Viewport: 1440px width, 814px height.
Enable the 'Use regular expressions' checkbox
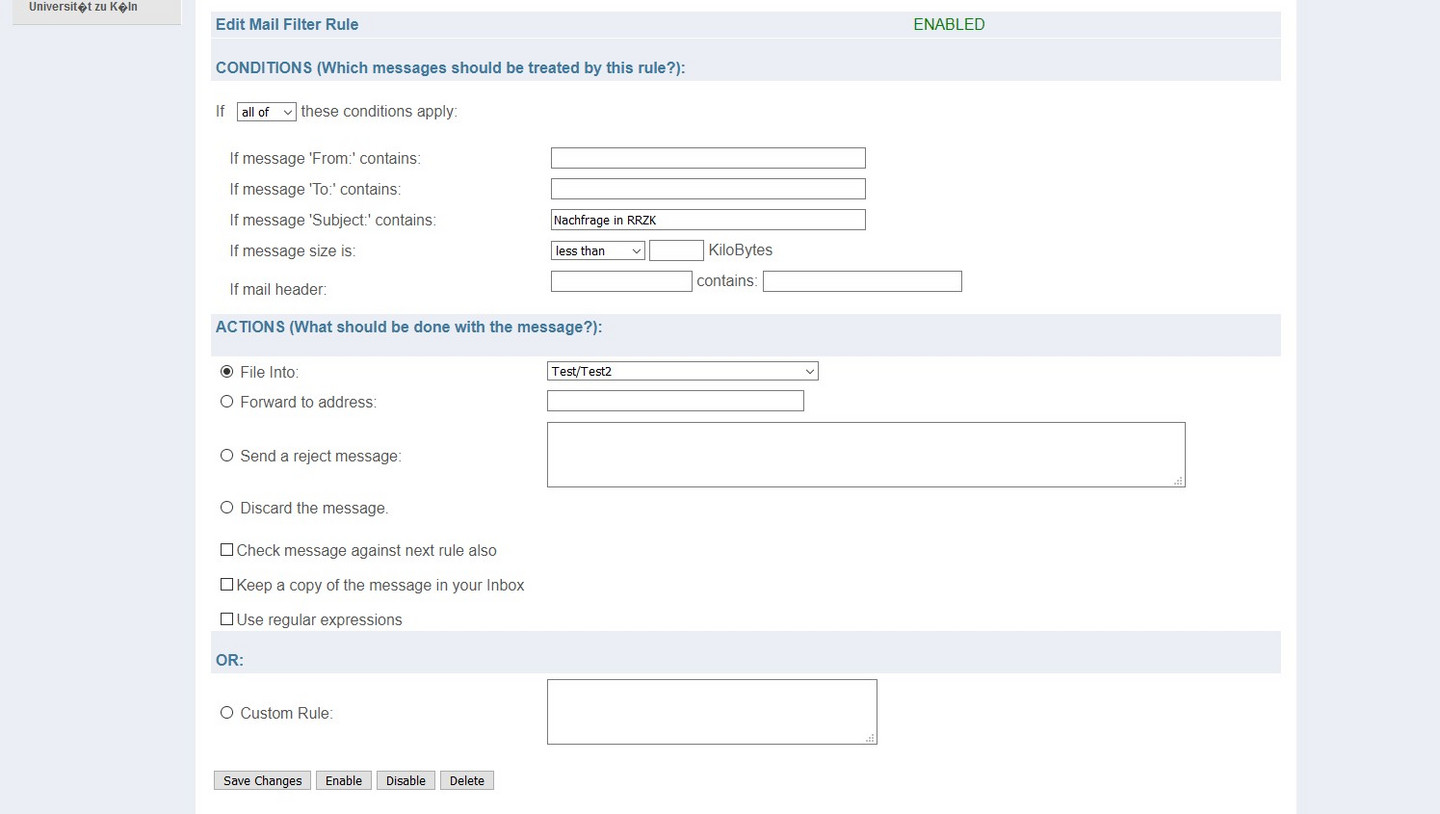click(227, 620)
